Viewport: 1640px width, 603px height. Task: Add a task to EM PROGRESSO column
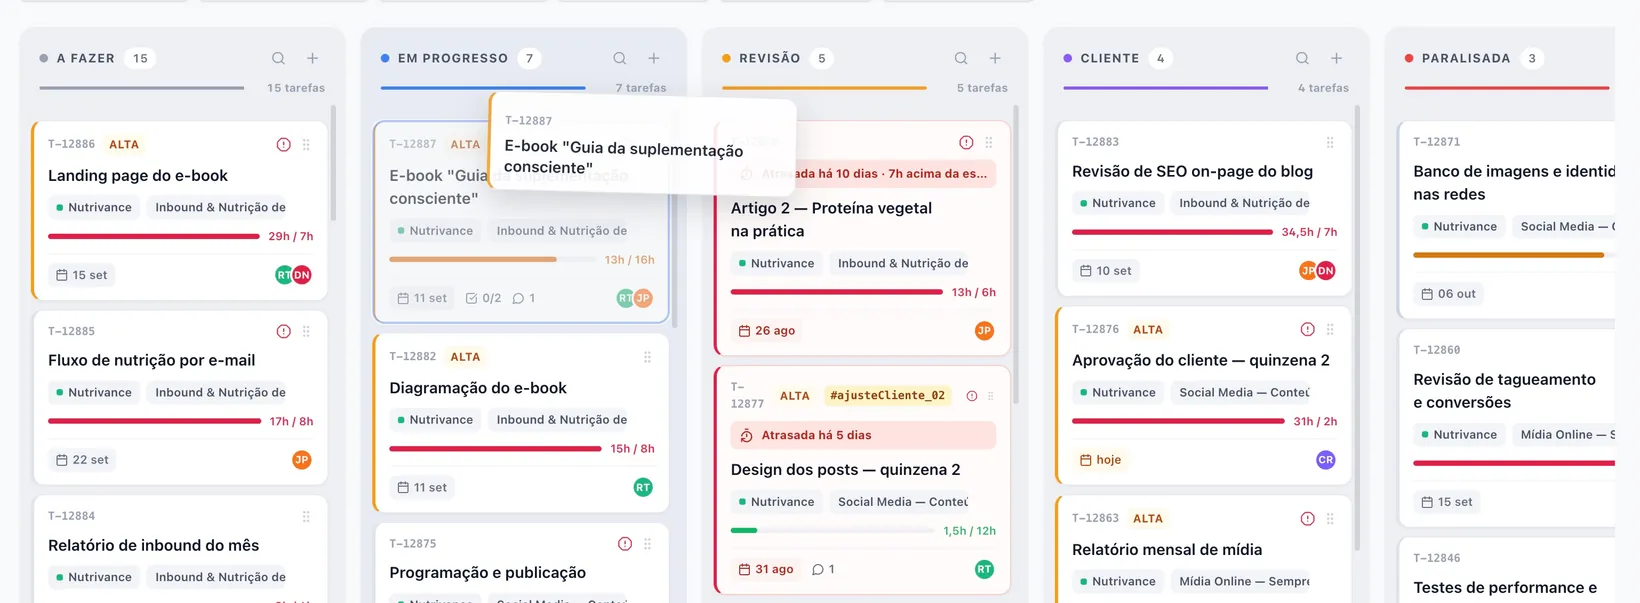tap(654, 58)
